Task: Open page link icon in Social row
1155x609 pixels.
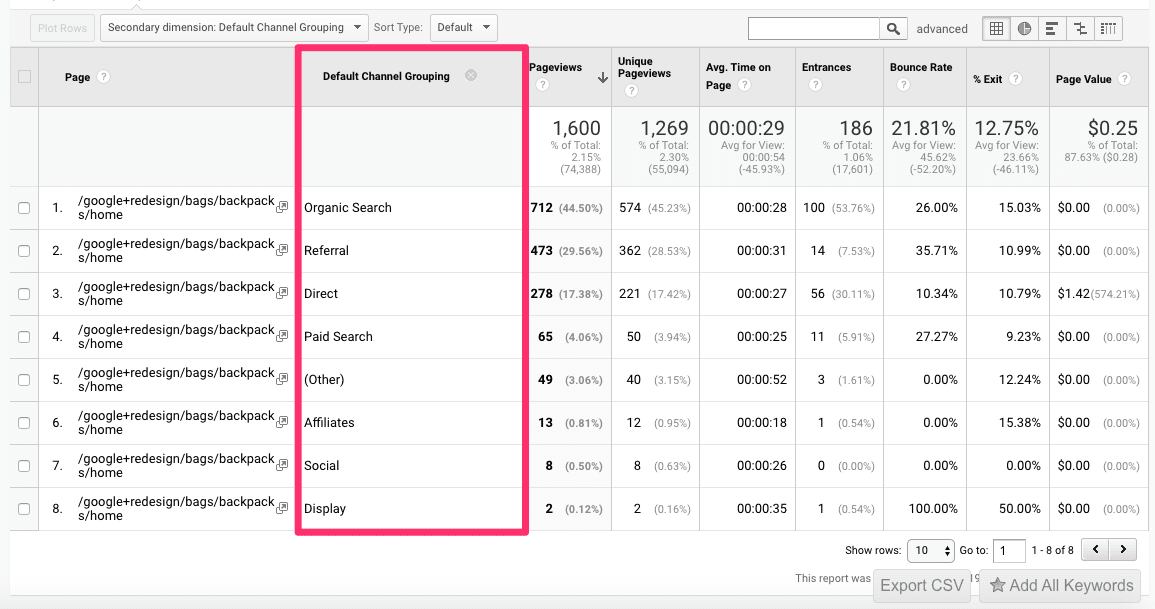Action: (281, 465)
